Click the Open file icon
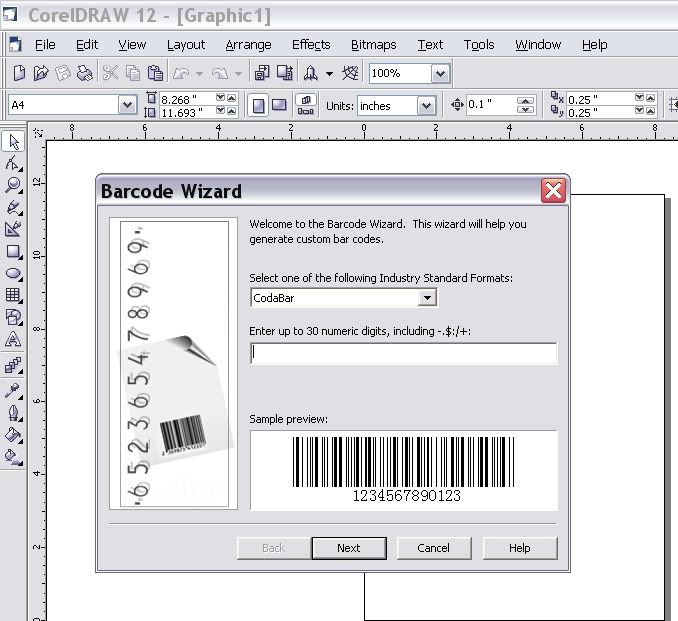Image resolution: width=678 pixels, height=621 pixels. click(41, 73)
